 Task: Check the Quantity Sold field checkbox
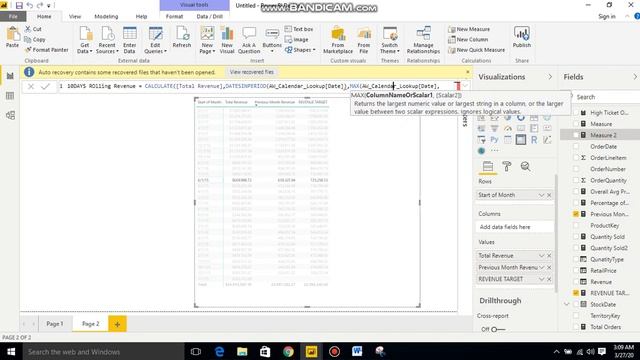576,237
